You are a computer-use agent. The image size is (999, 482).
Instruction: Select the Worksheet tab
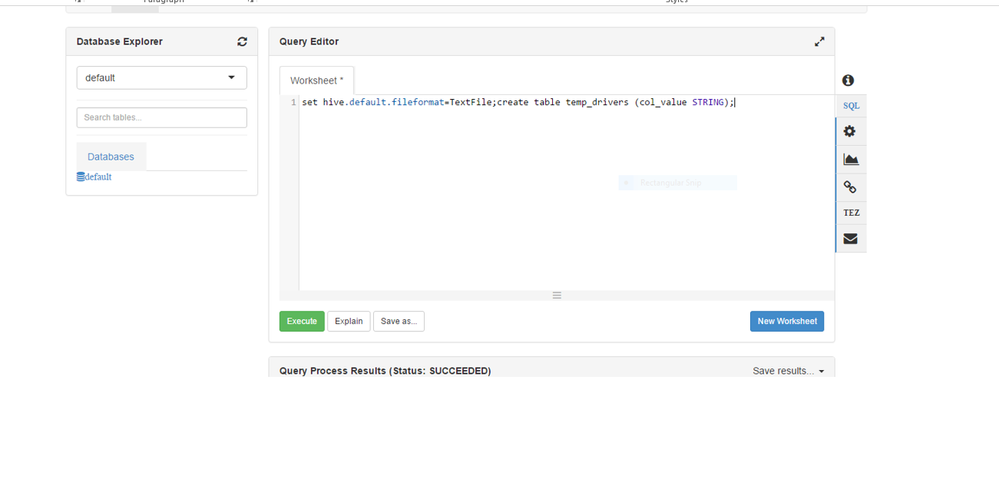[x=317, y=81]
